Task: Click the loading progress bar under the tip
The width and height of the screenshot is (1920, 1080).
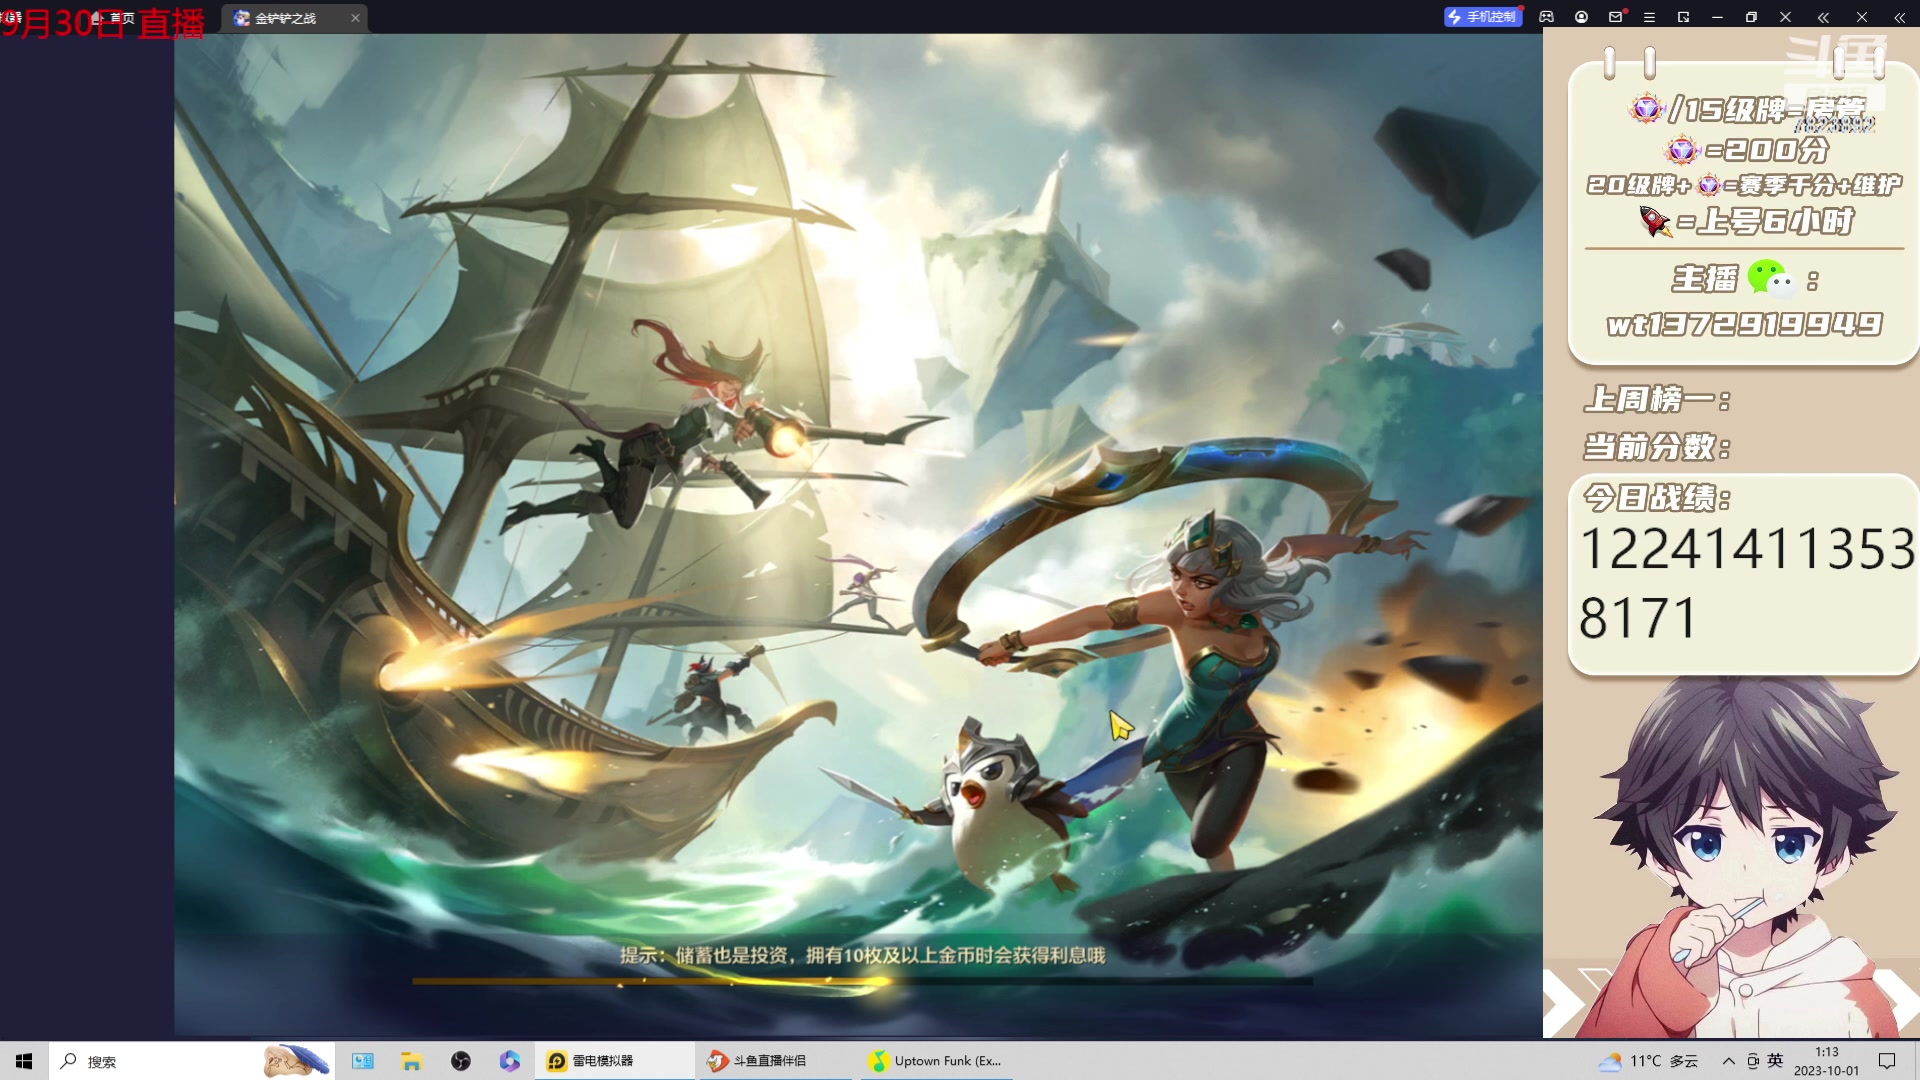Action: (x=862, y=981)
